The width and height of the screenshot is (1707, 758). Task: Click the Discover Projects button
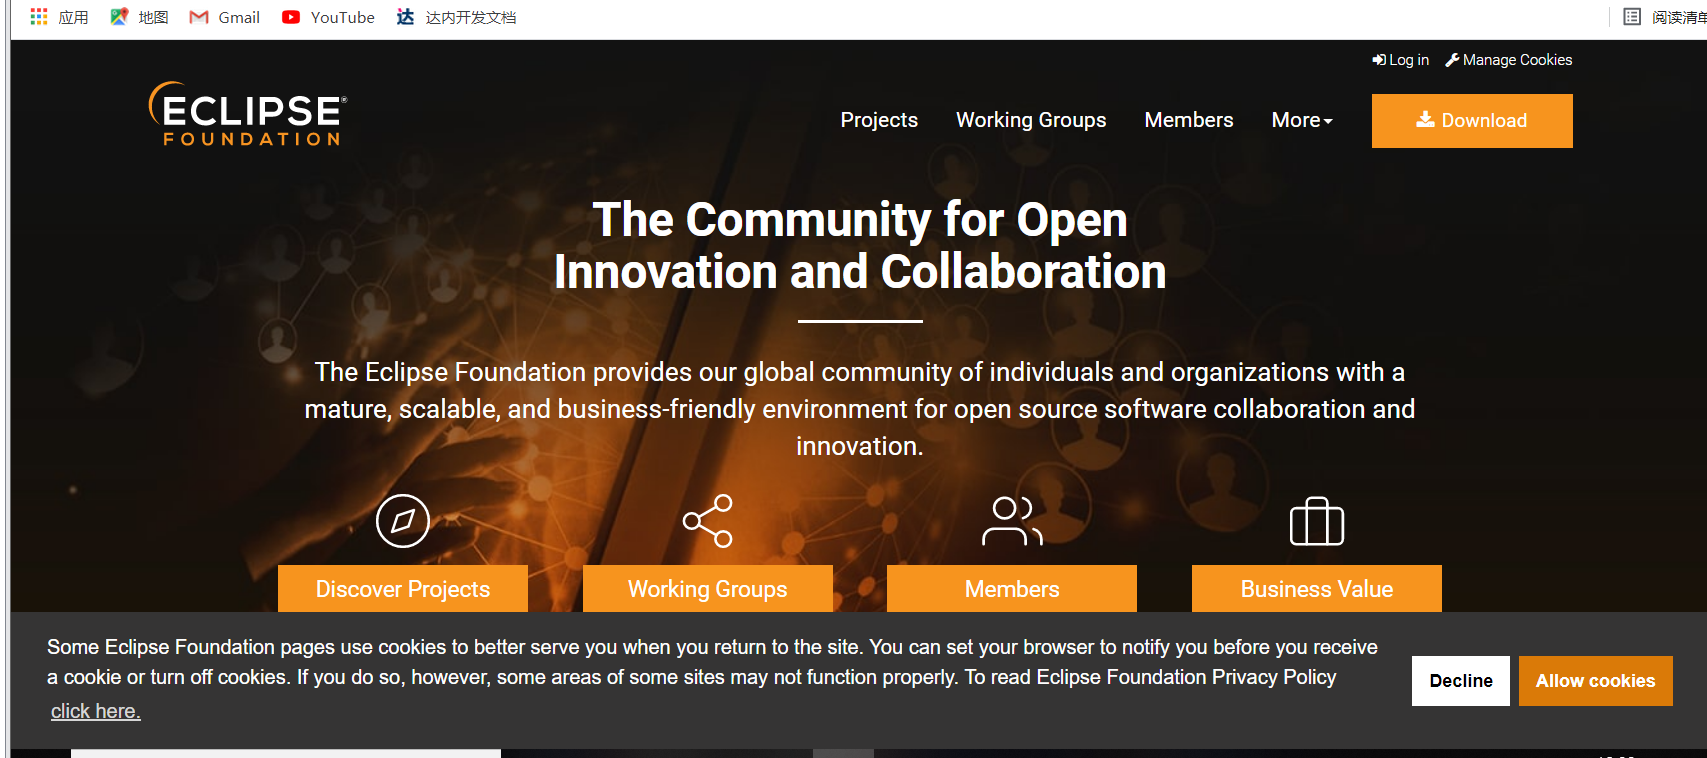point(403,589)
